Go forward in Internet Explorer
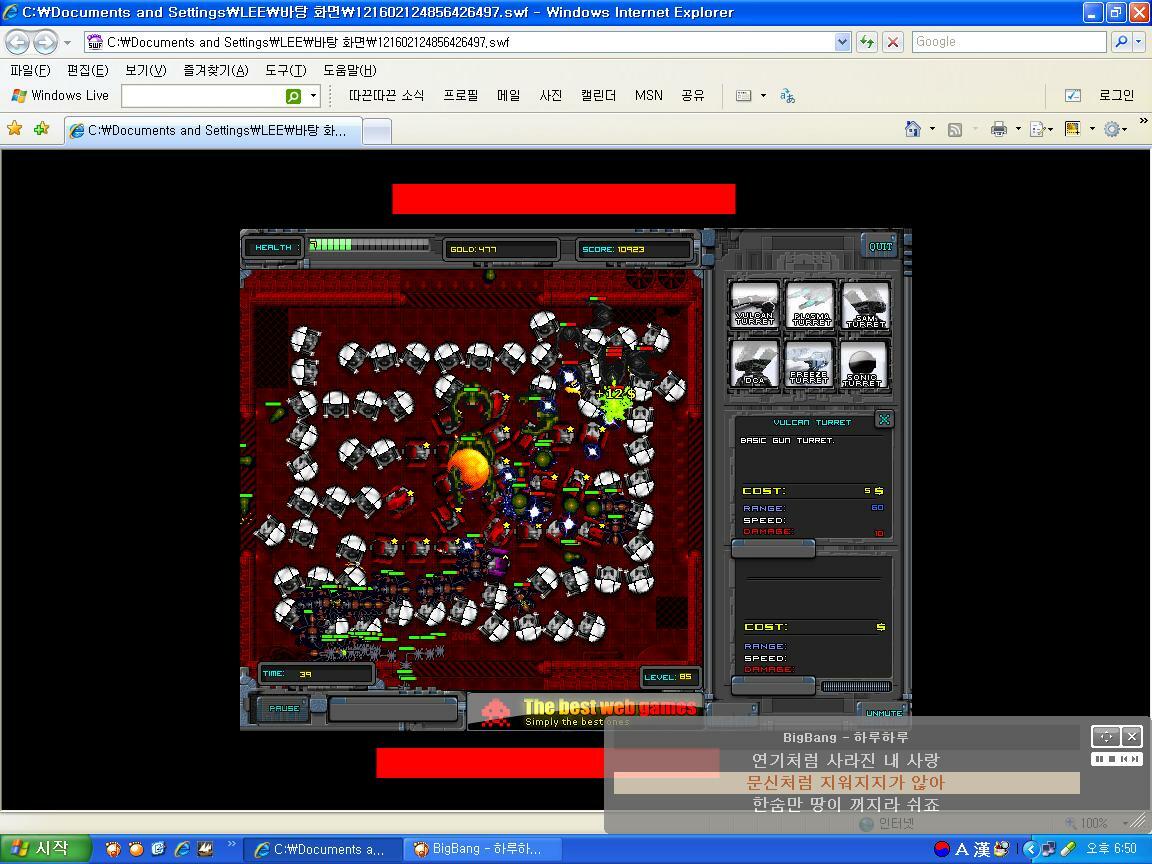 46,42
